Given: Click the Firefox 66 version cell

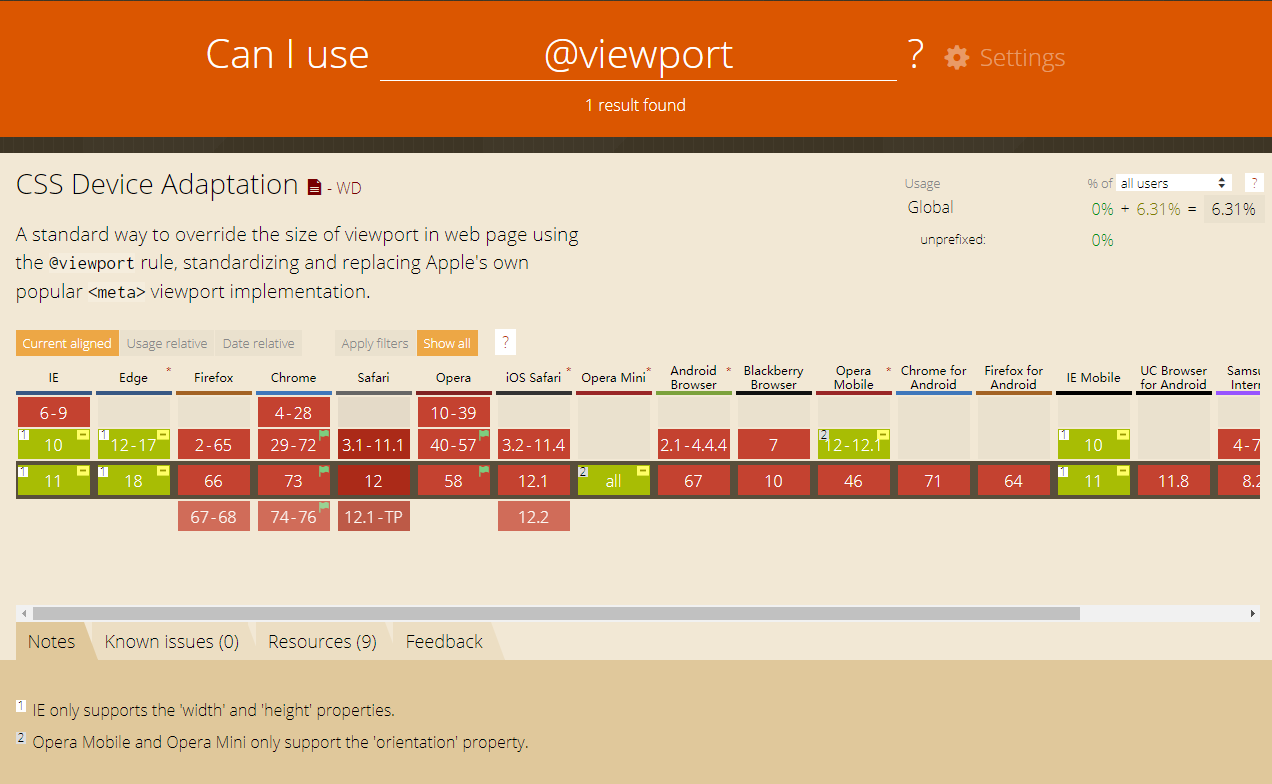Looking at the screenshot, I should [x=214, y=481].
